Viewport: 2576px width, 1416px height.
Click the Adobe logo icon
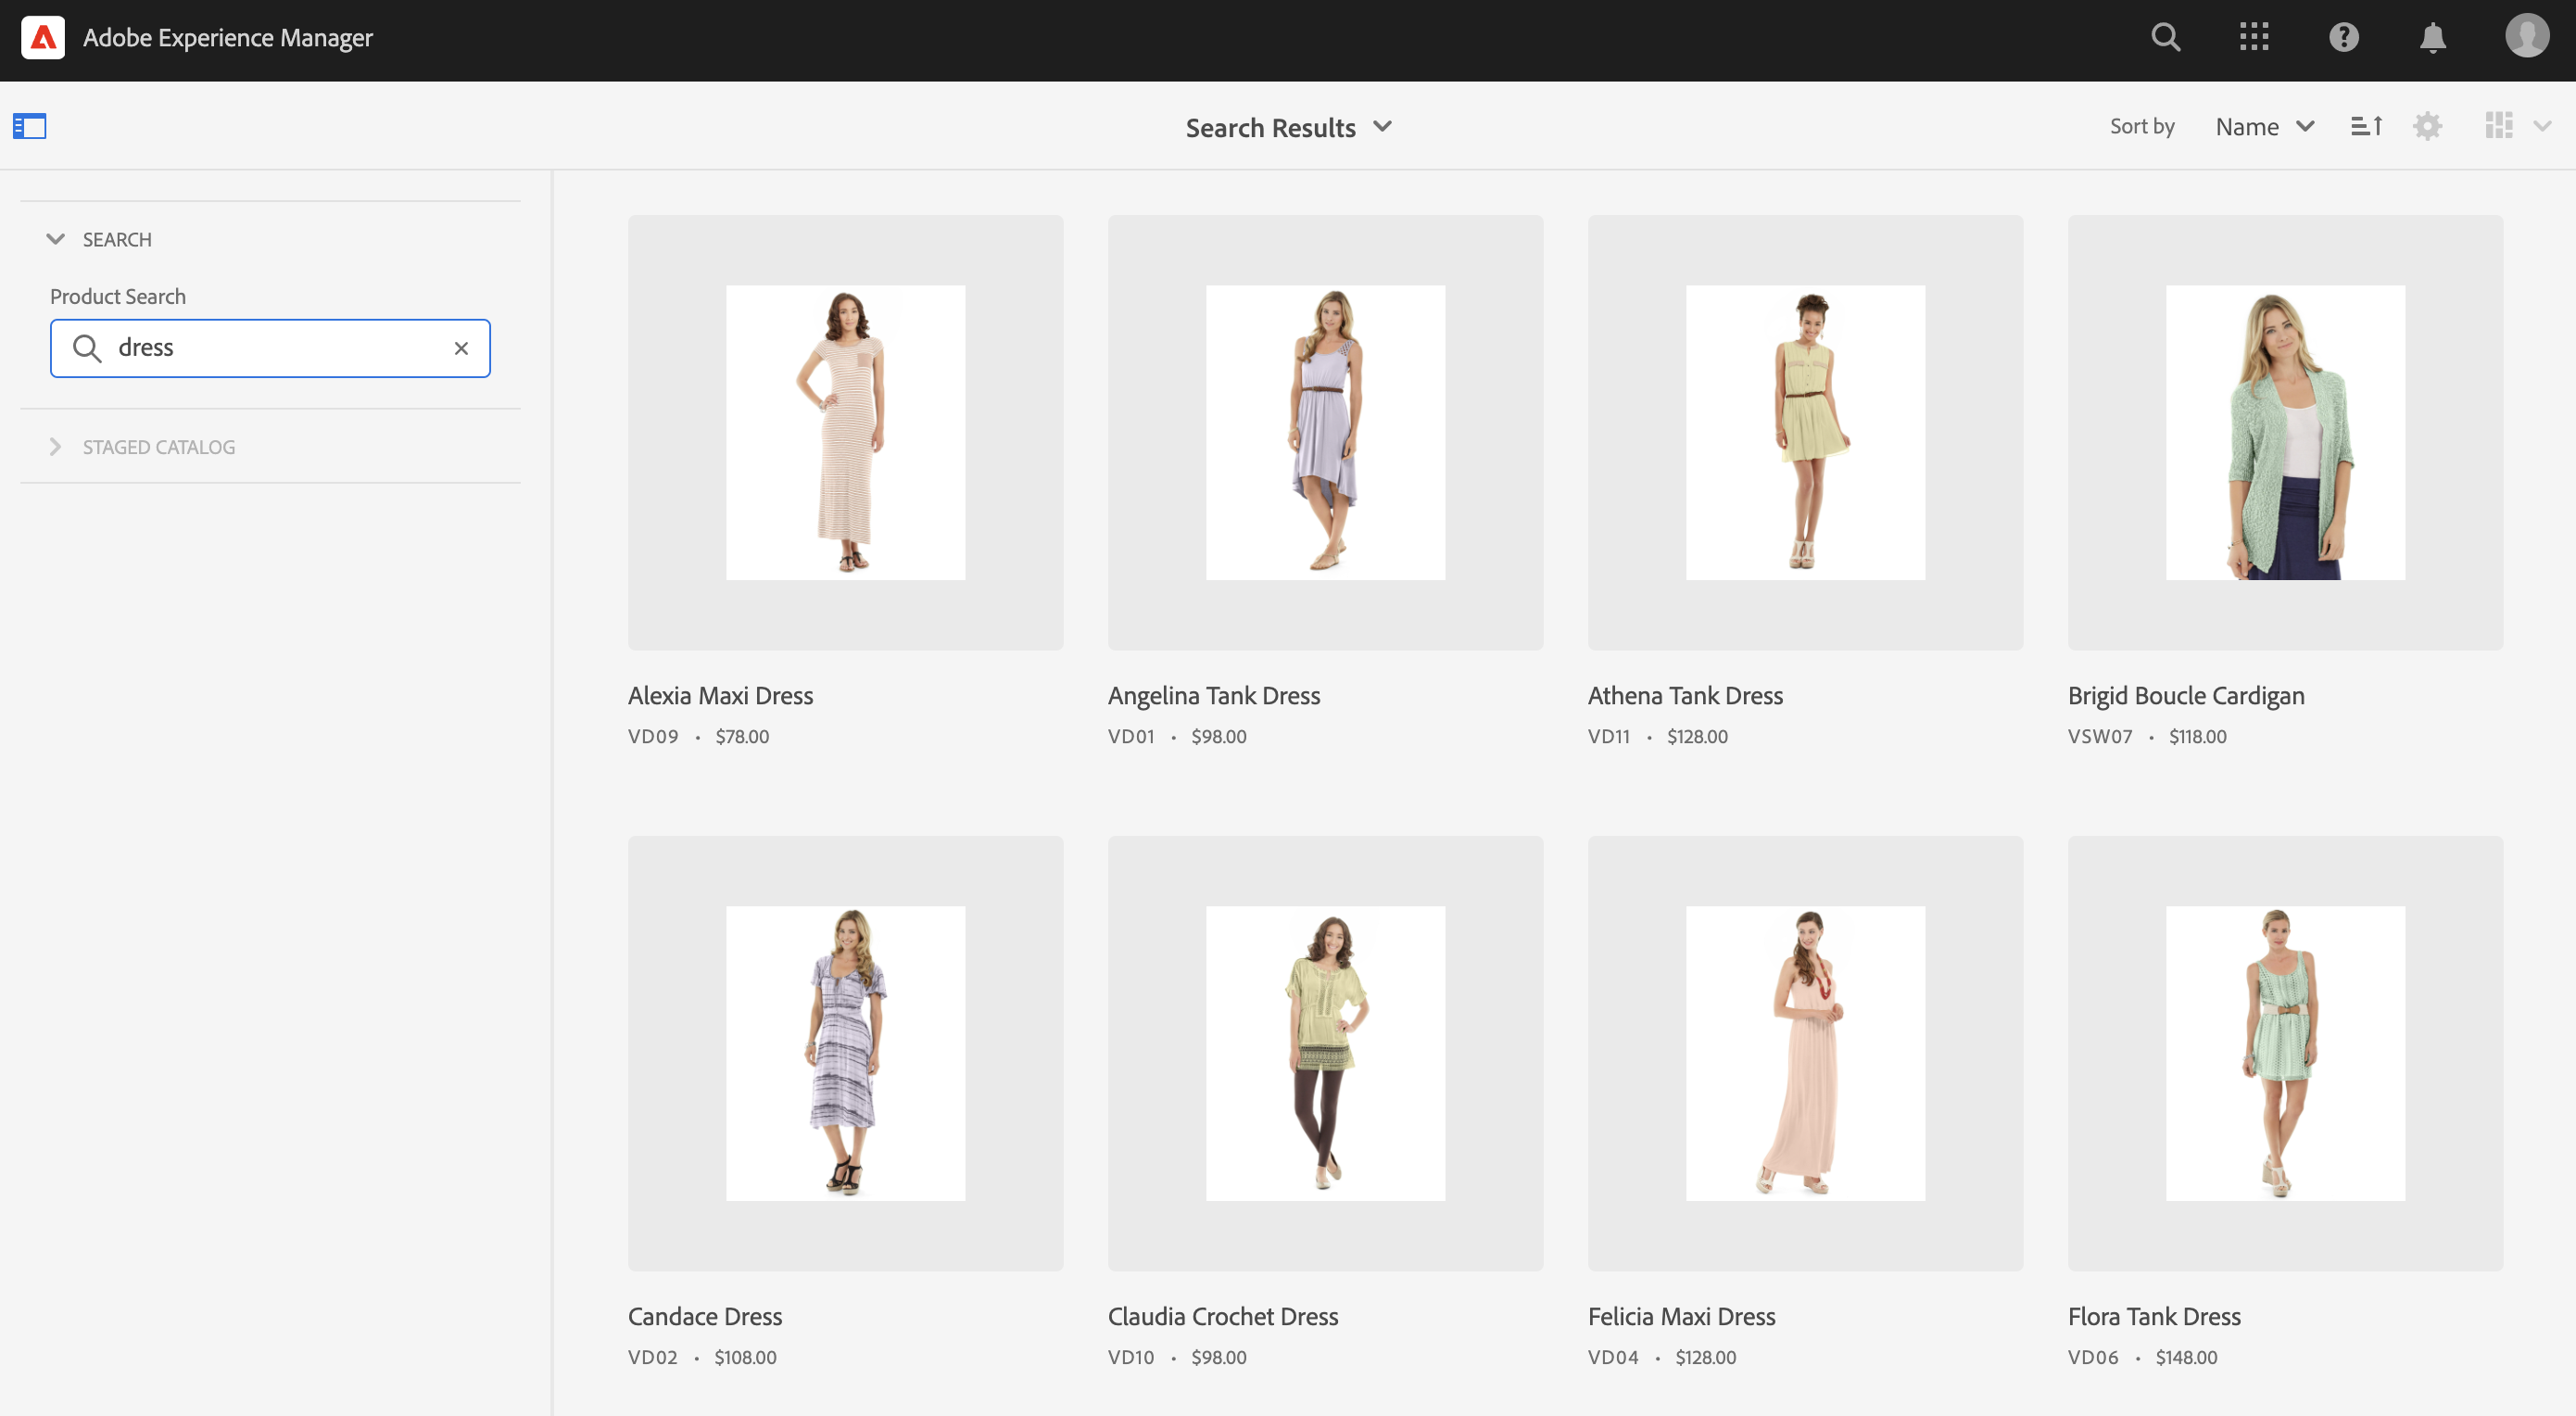tap(43, 38)
